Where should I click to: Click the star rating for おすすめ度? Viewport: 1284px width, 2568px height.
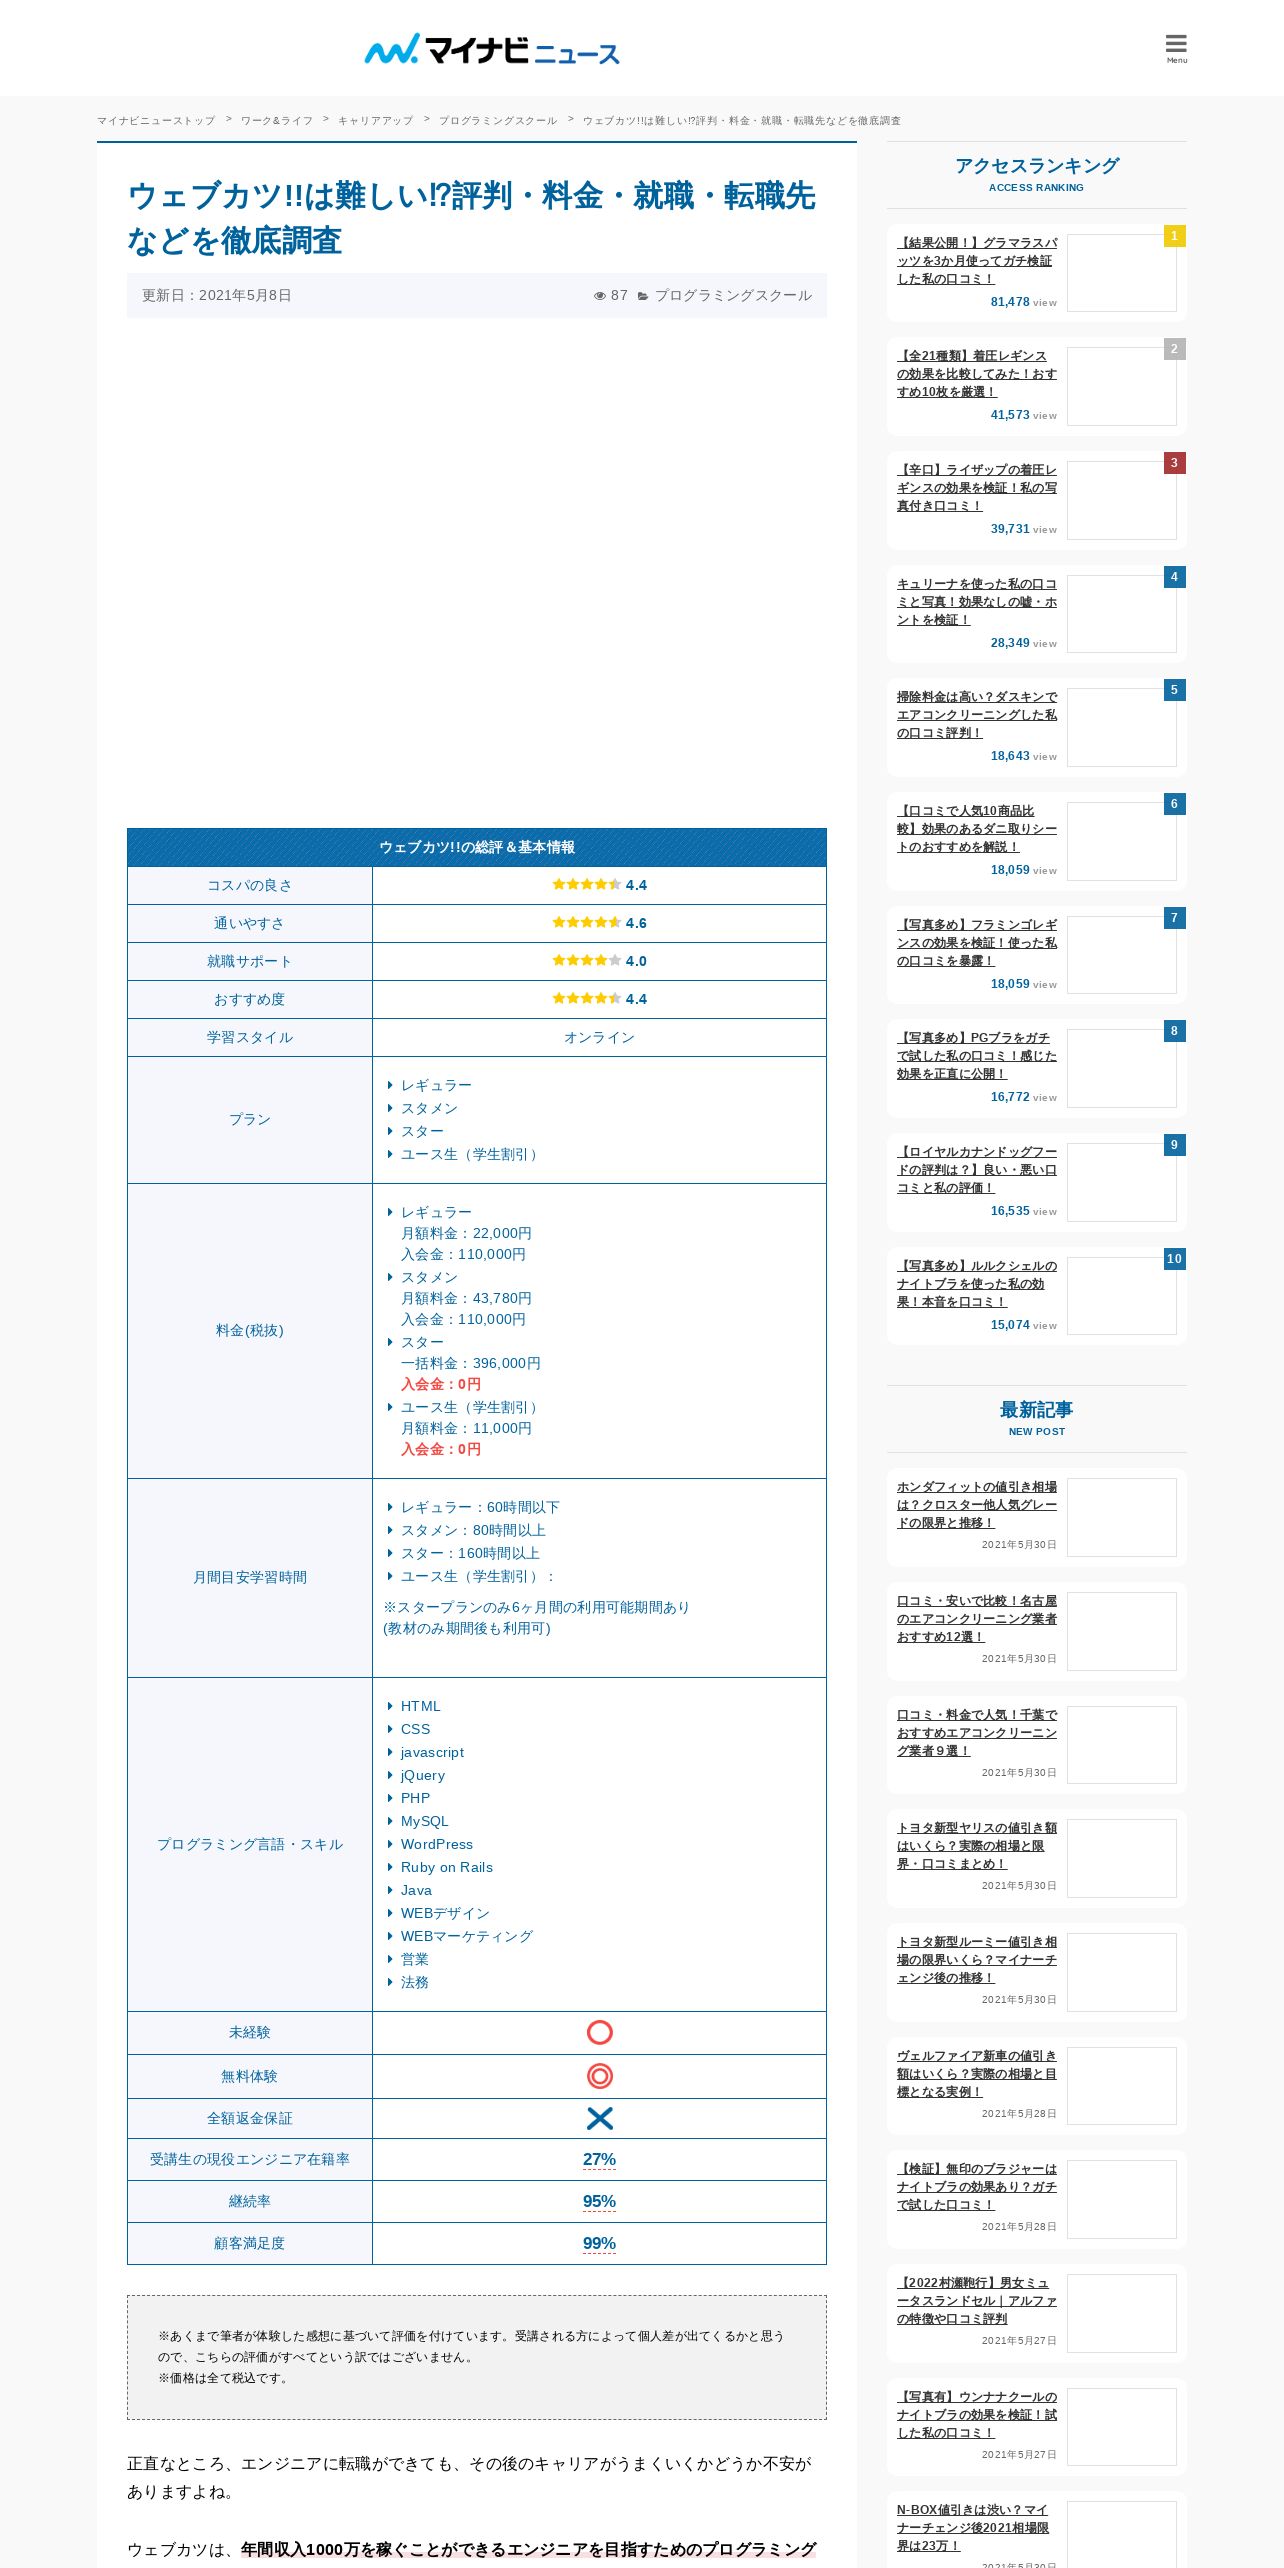point(587,998)
